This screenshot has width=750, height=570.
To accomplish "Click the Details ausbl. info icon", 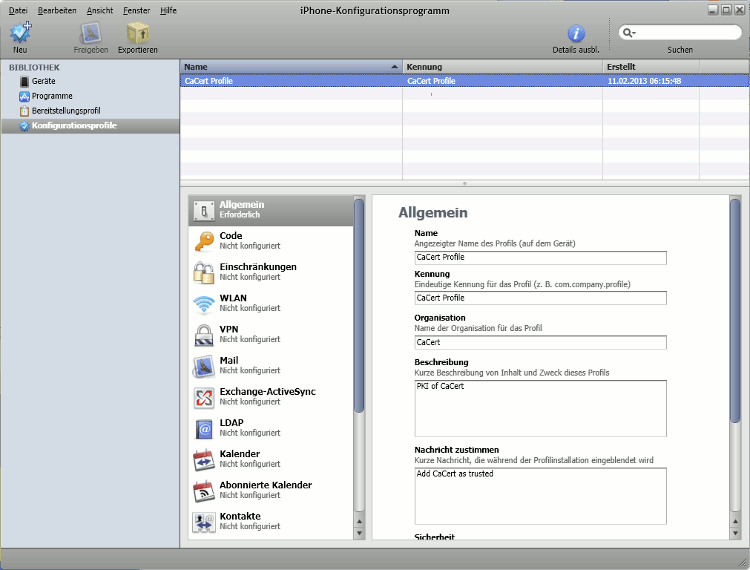I will (576, 35).
